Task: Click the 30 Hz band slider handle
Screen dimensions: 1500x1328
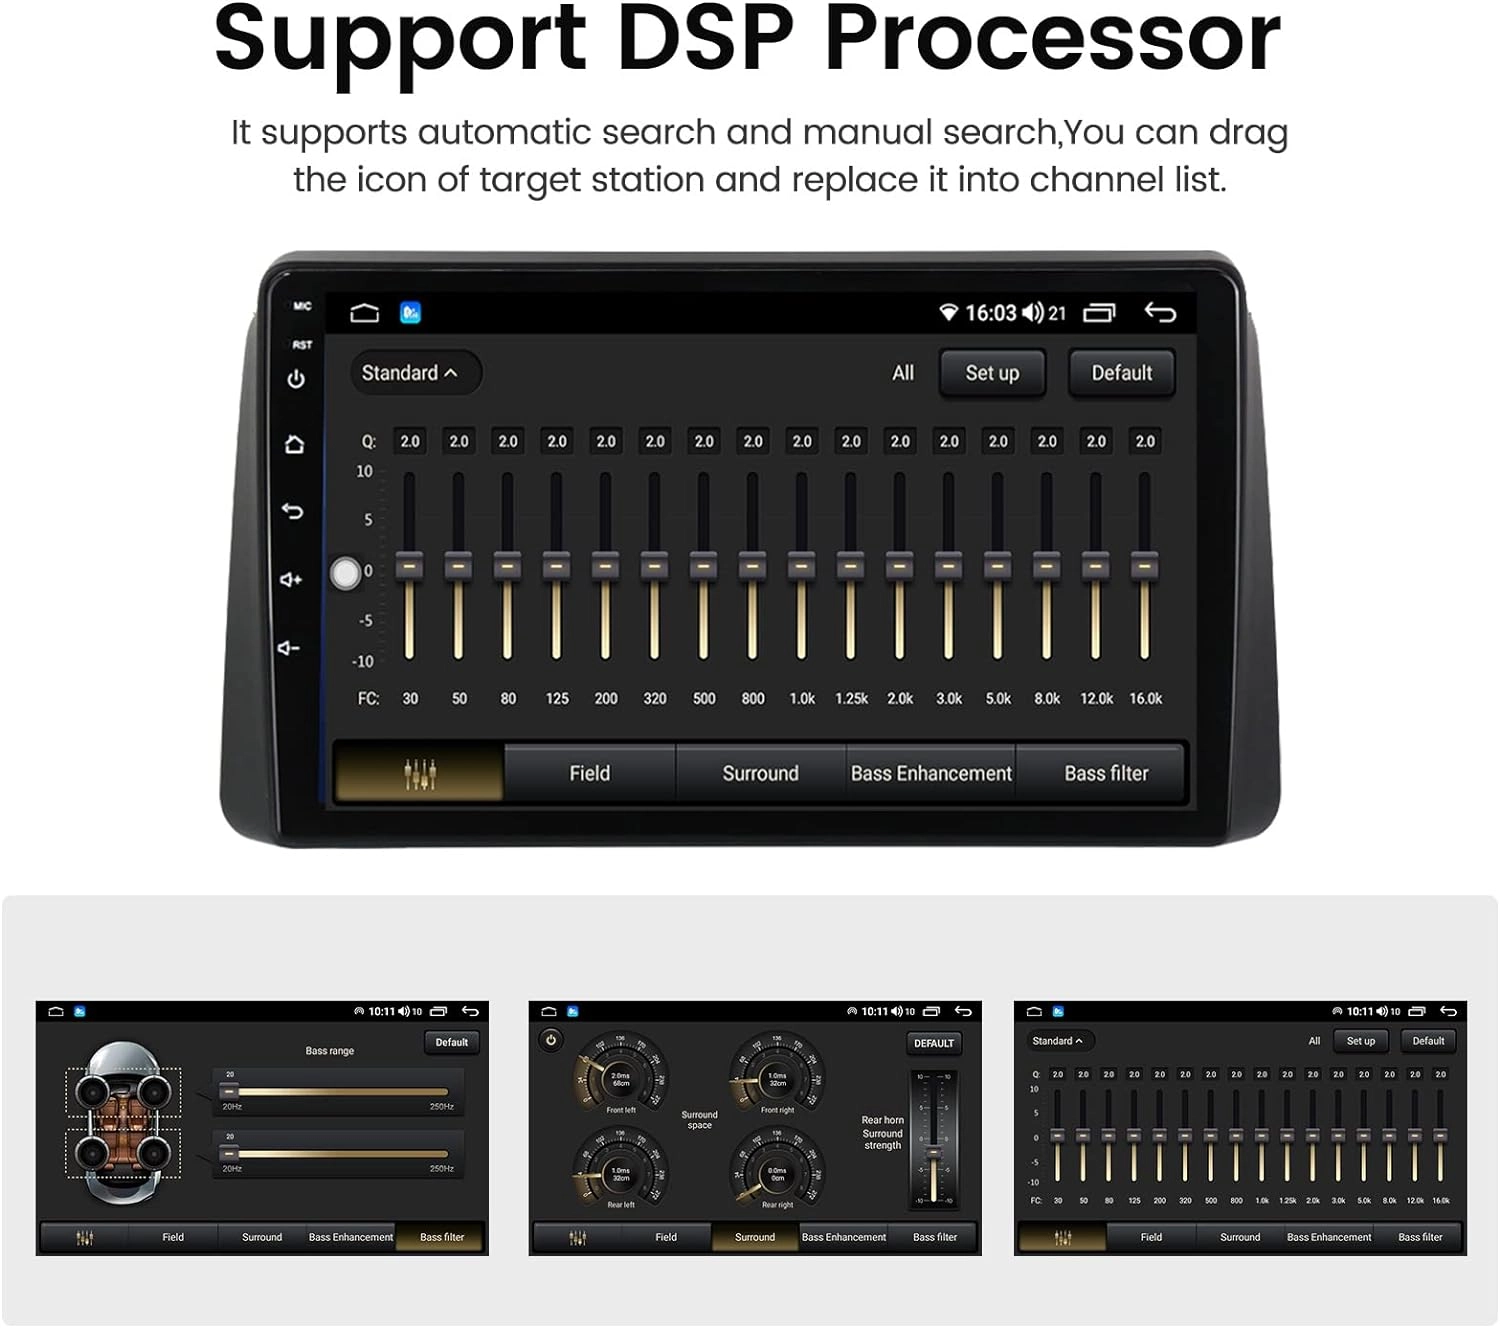Action: (409, 566)
